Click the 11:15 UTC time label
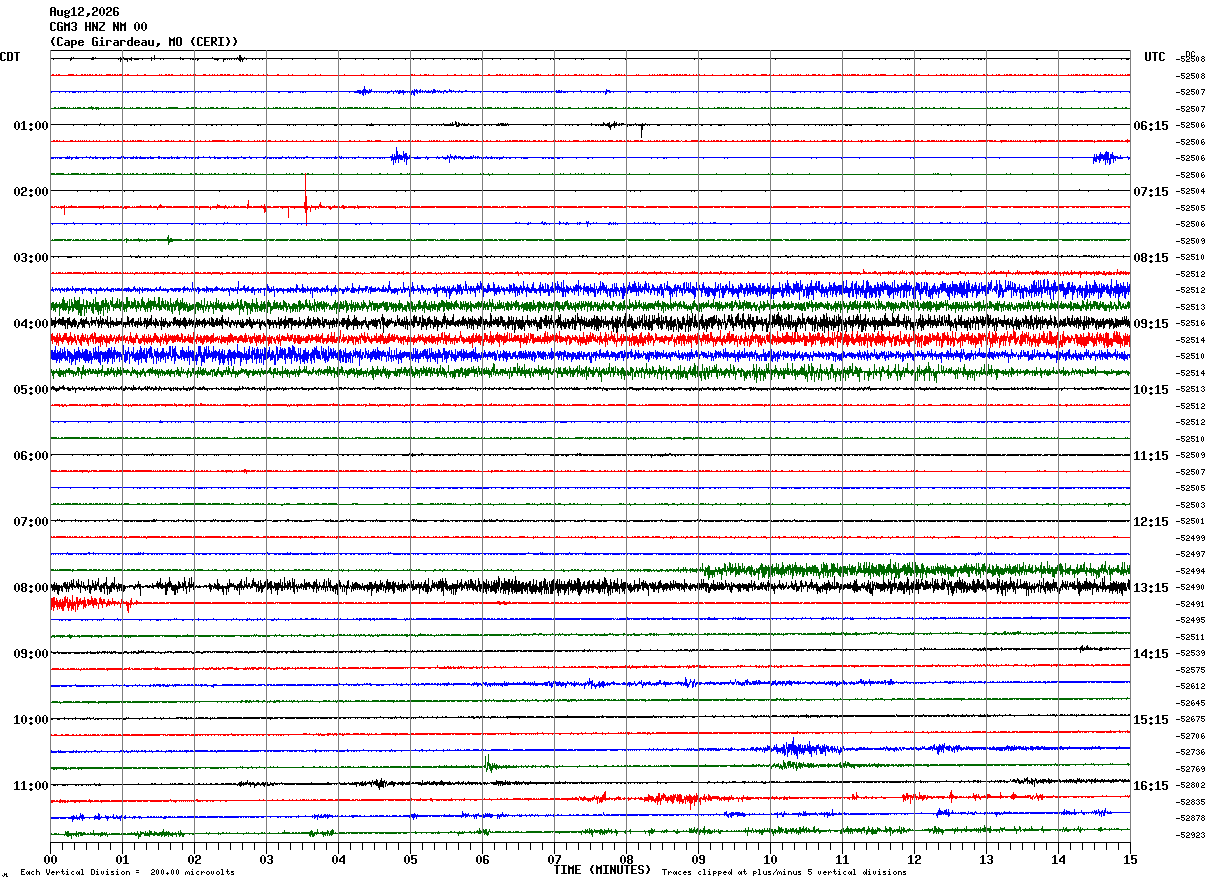 tap(1151, 455)
